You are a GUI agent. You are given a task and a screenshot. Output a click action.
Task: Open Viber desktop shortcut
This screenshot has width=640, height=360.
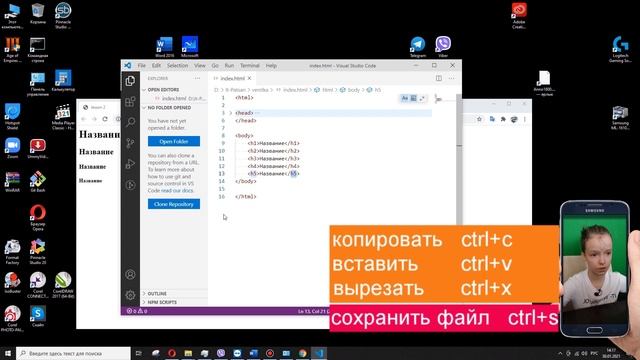click(443, 47)
